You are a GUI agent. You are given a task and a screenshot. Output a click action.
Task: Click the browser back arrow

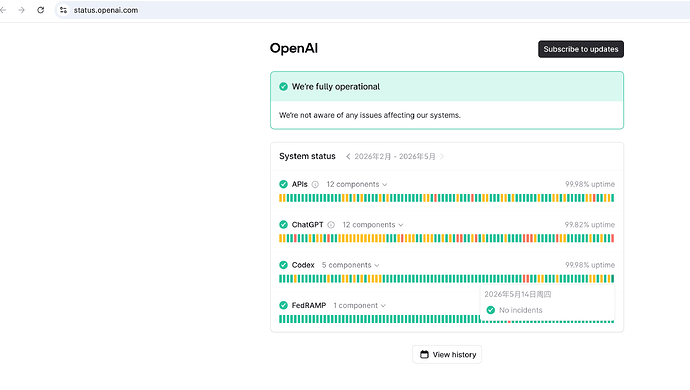click(3, 10)
